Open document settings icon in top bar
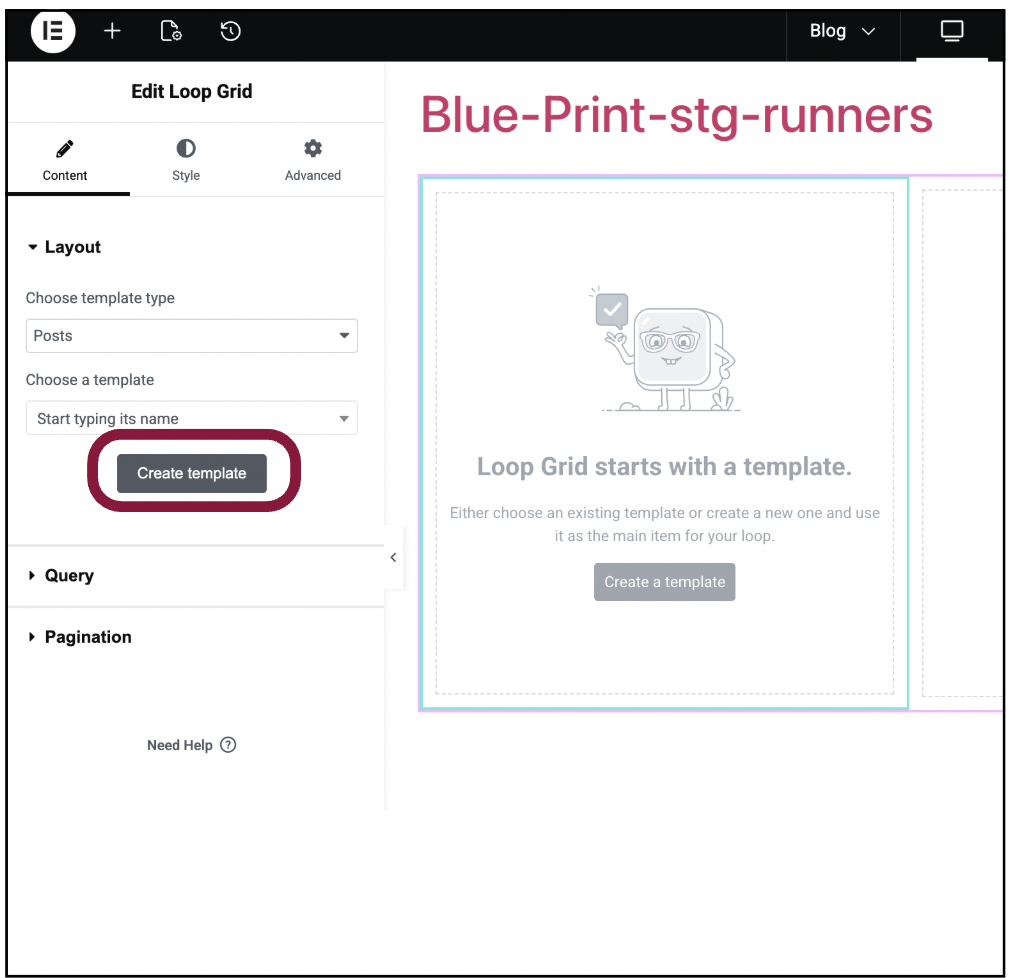The image size is (1010, 978). (171, 31)
